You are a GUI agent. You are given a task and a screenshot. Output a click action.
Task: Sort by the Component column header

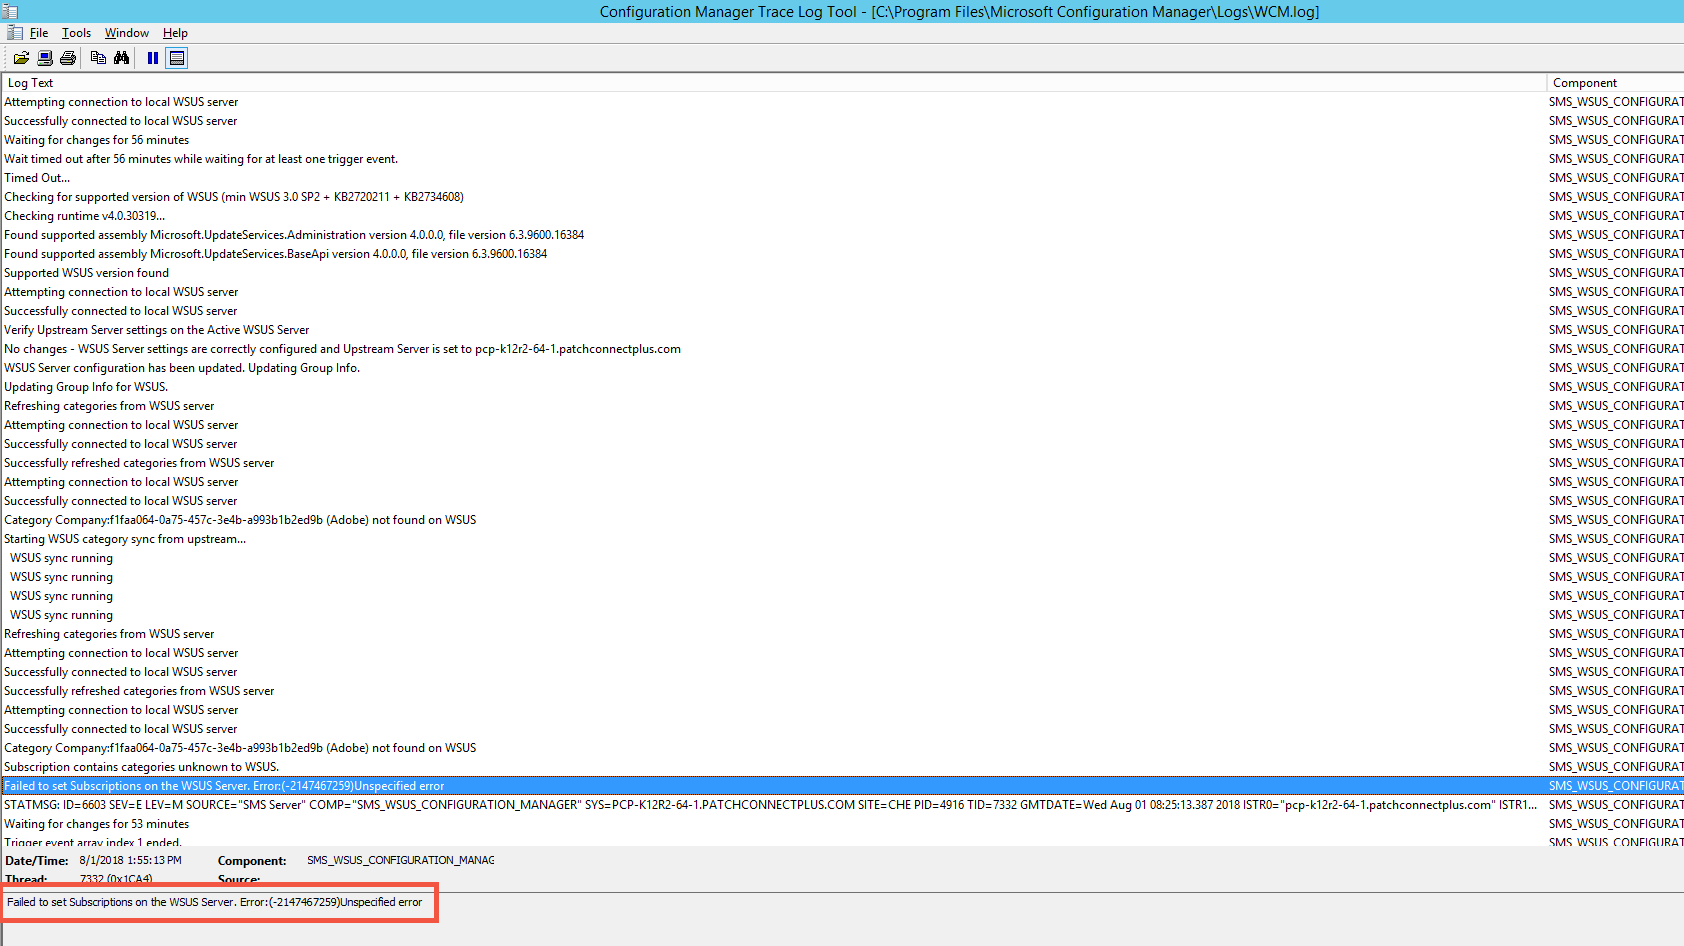(1585, 83)
